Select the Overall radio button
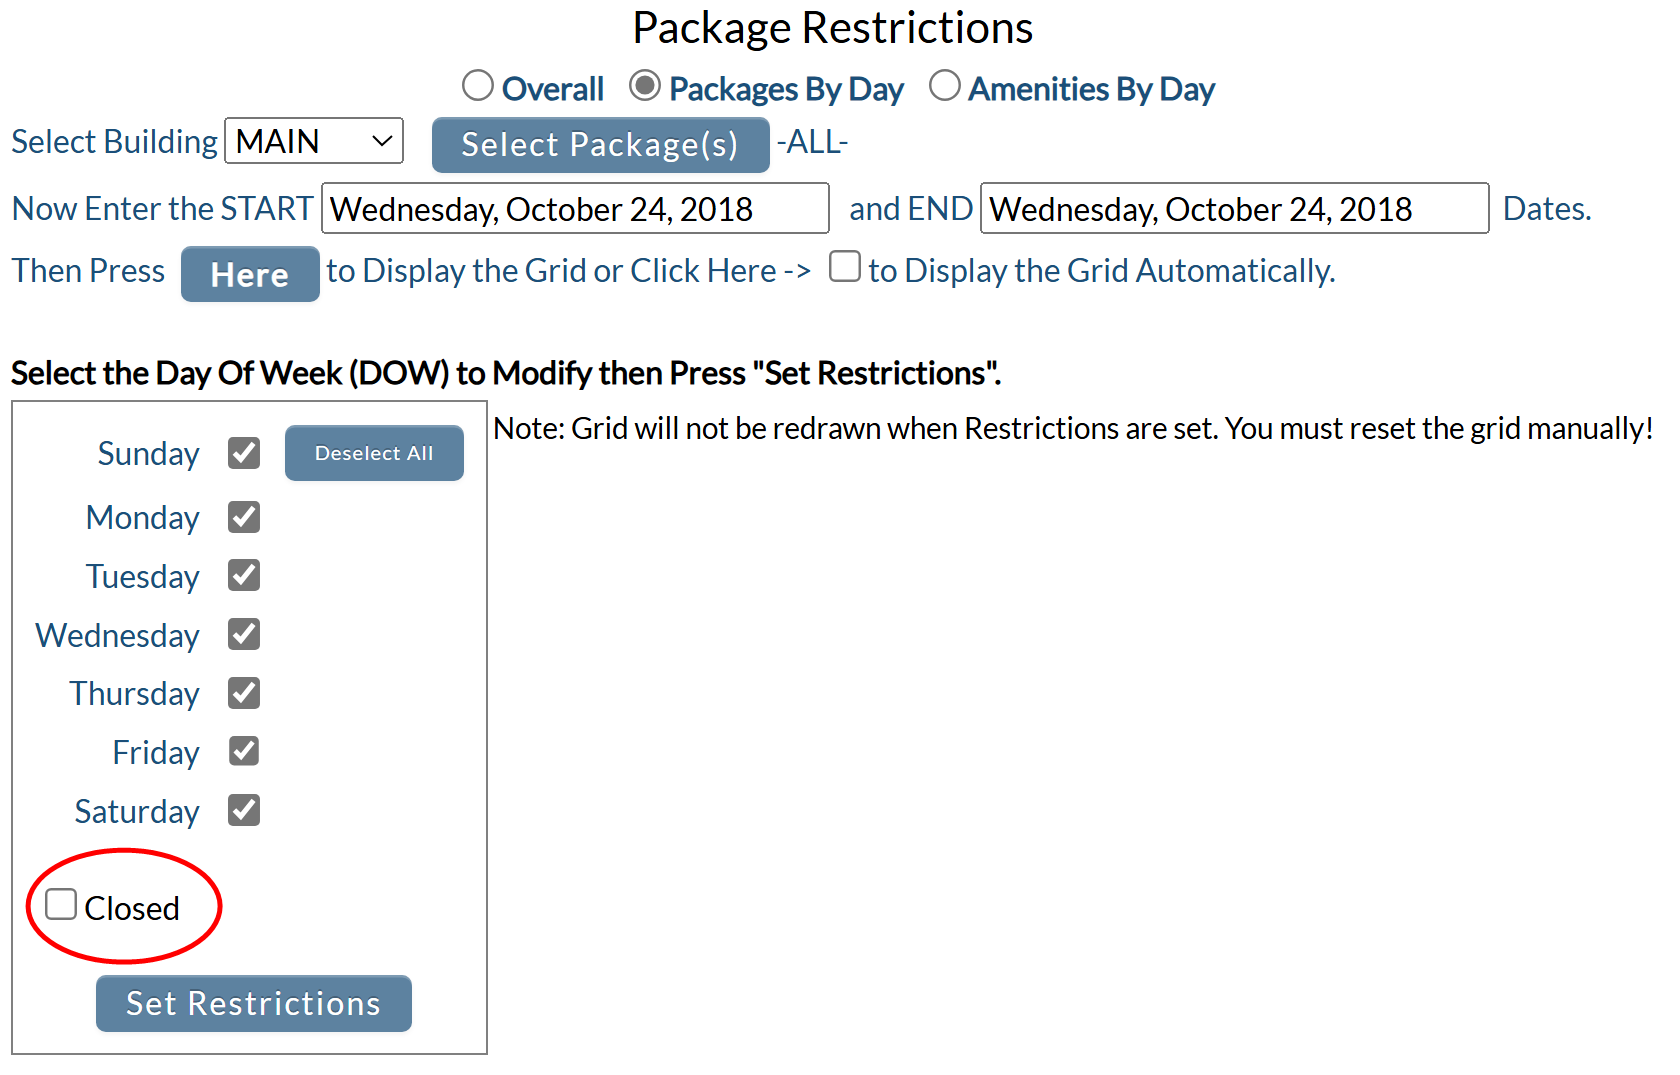The image size is (1680, 1075). (478, 86)
